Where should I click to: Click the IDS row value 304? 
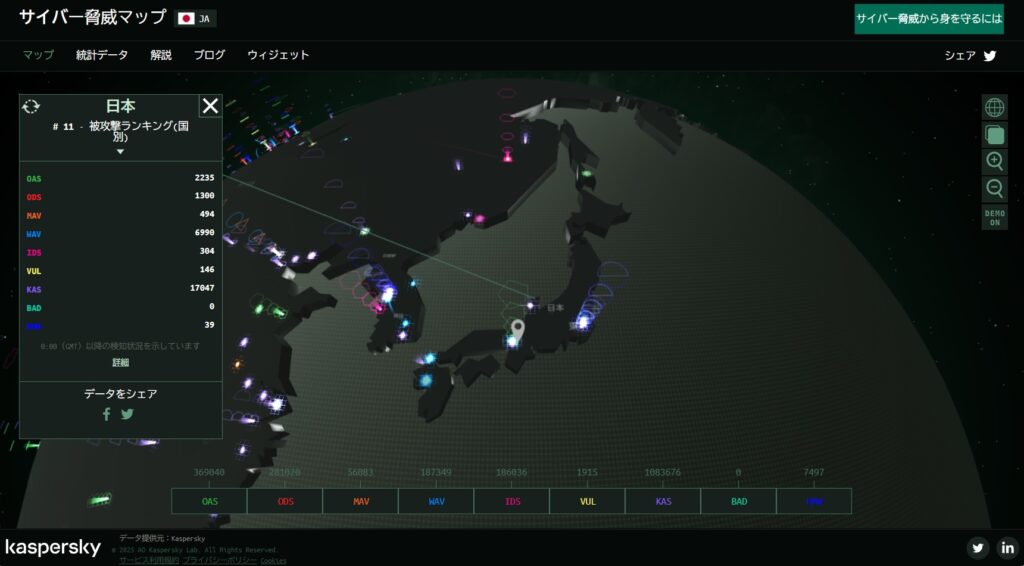tap(207, 251)
